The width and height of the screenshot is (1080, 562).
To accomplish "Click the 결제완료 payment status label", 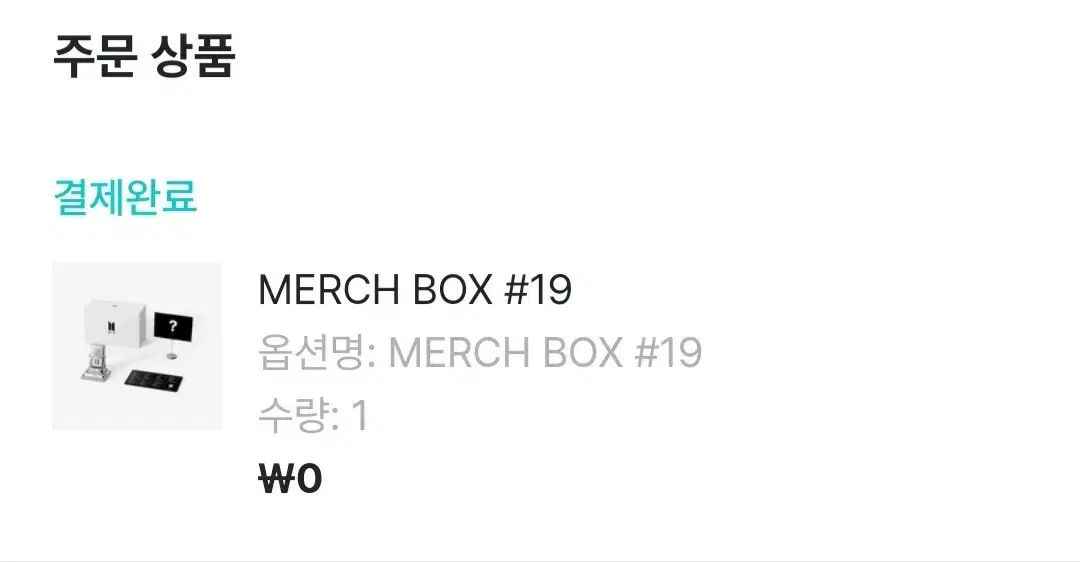I will tap(125, 197).
